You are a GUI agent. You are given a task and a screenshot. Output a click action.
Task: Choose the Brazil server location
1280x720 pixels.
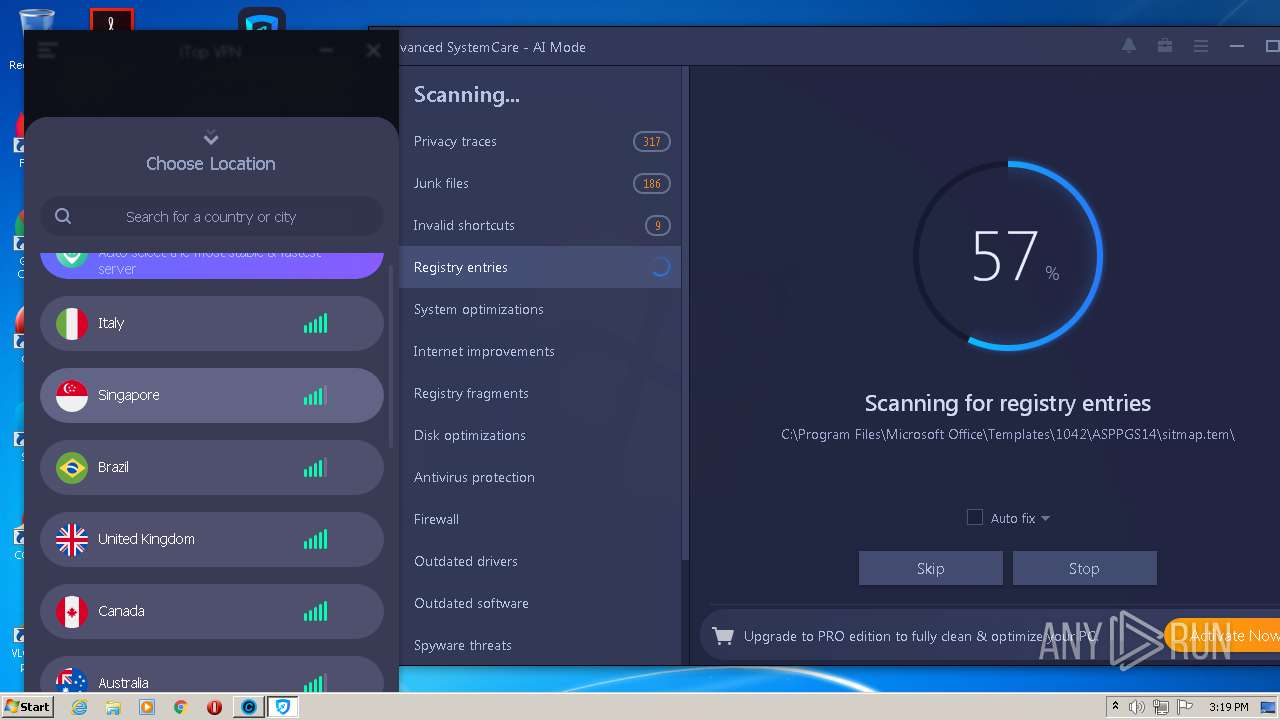pyautogui.click(x=212, y=467)
